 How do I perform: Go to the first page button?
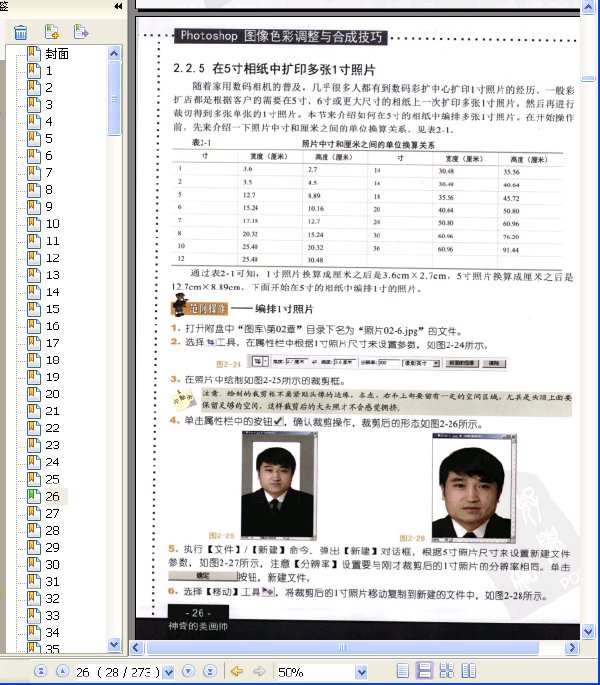(x=40, y=671)
